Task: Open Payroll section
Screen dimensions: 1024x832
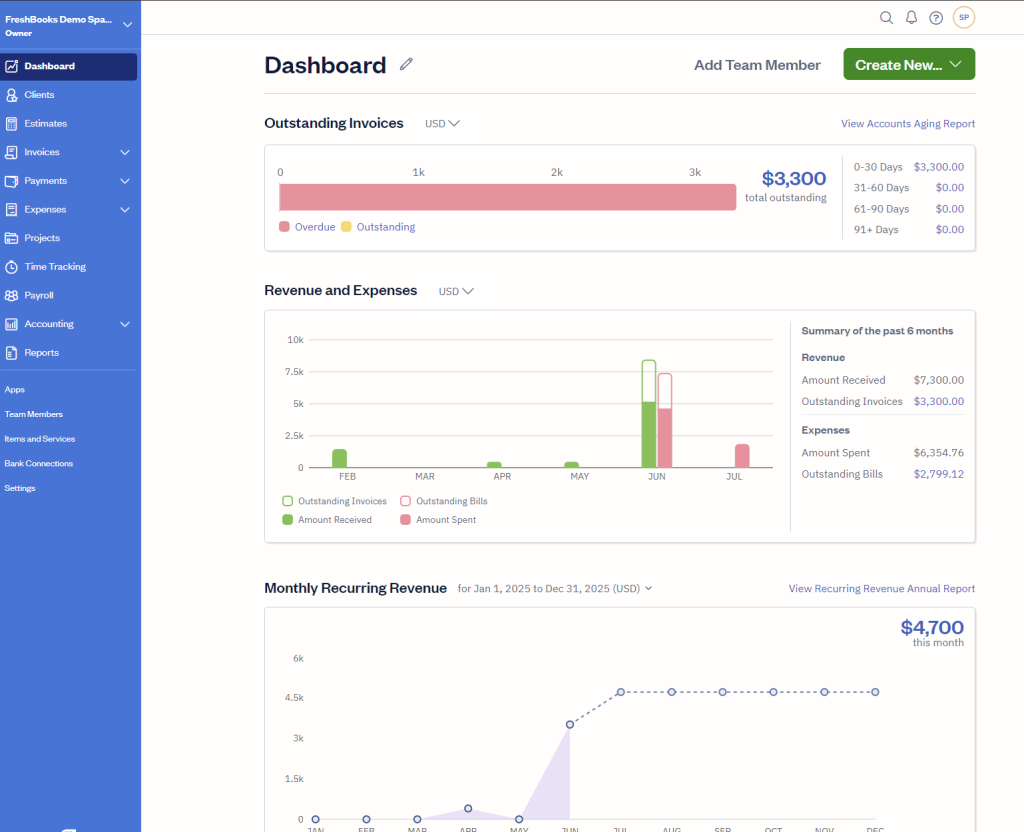Action: point(39,295)
